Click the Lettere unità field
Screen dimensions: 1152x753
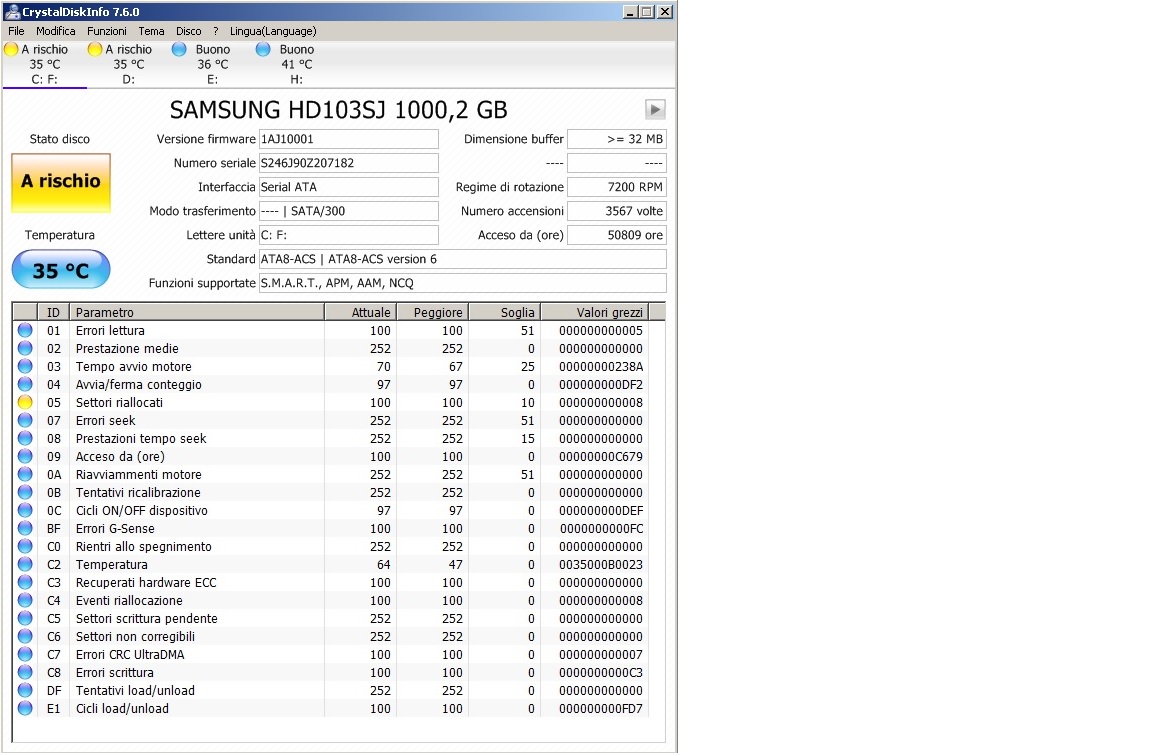tap(349, 235)
